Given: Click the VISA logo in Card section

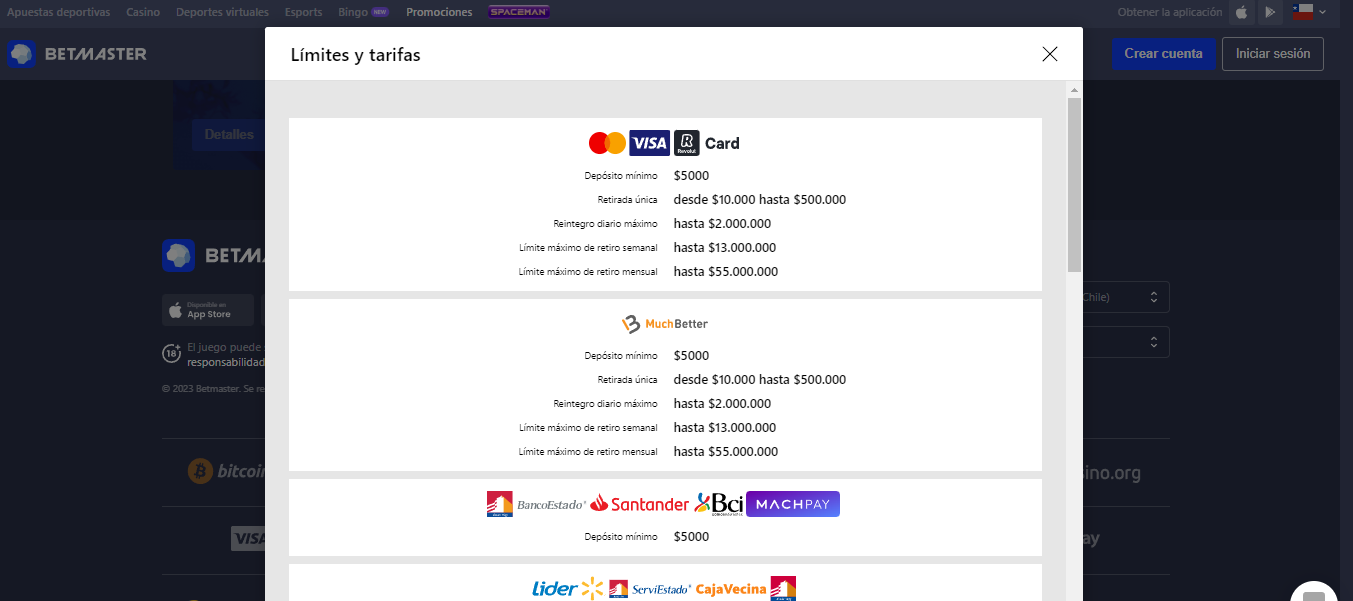Looking at the screenshot, I should pyautogui.click(x=649, y=143).
